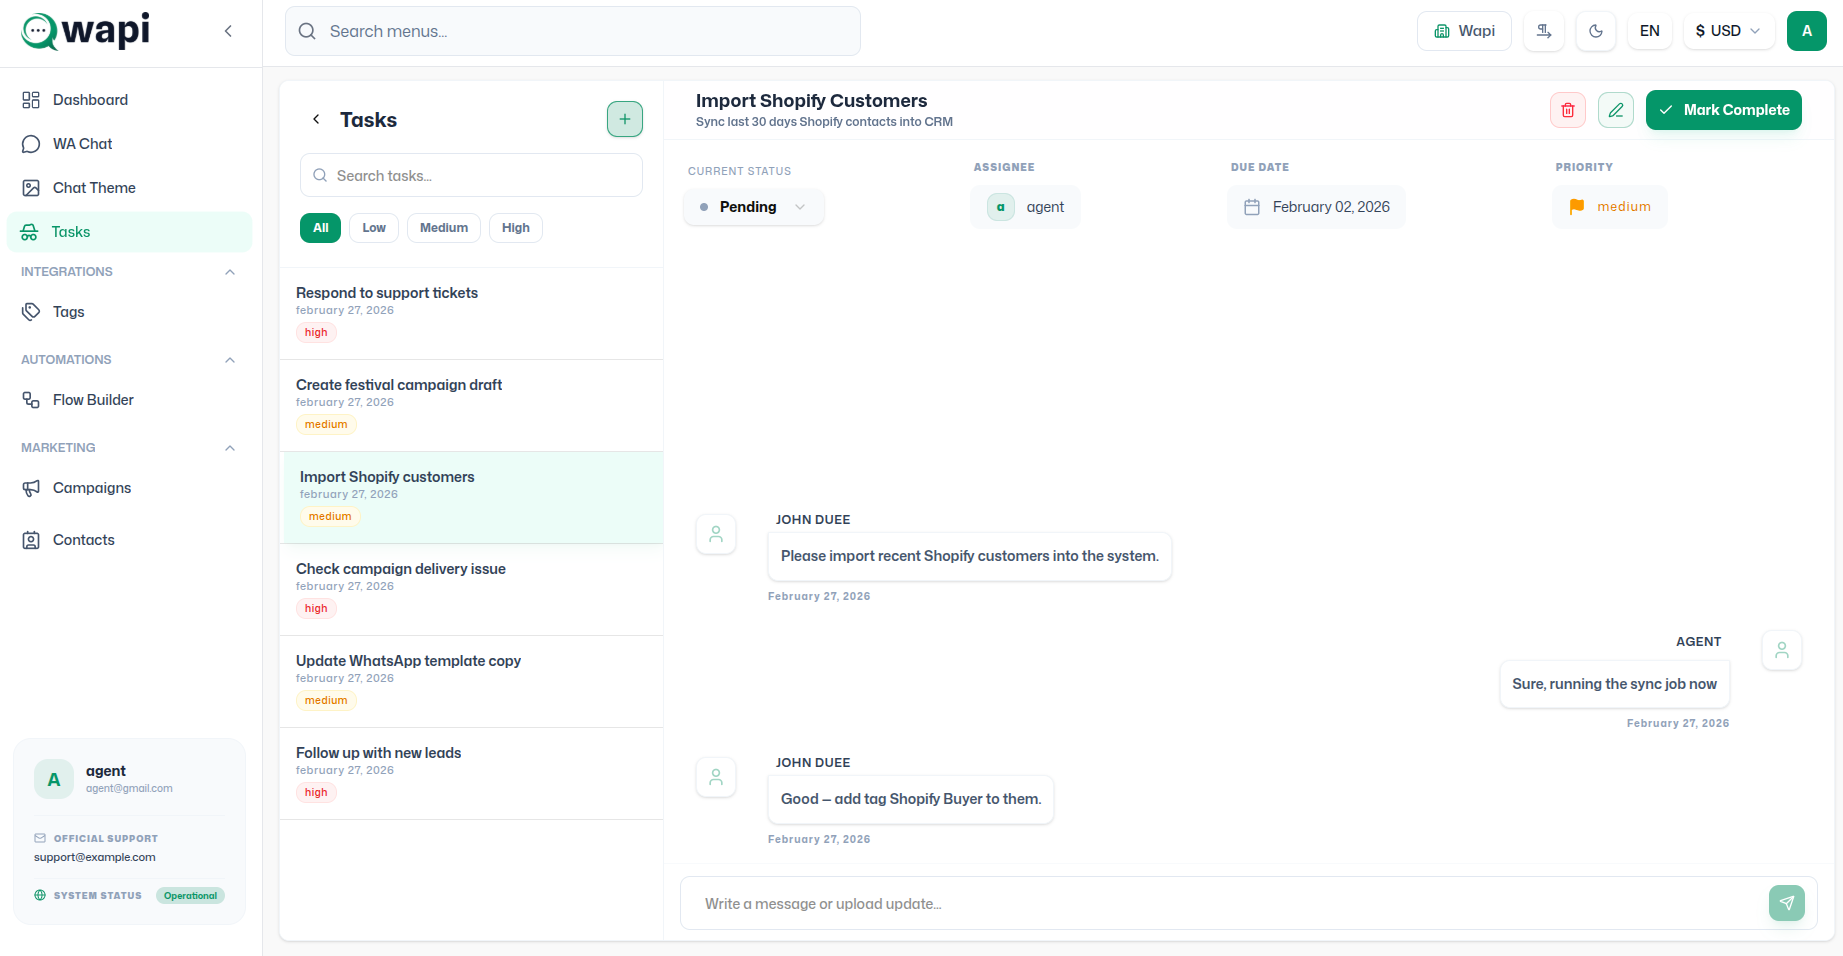This screenshot has height=956, width=1843.
Task: Click the magnifier icon in Search menus
Action: click(307, 31)
